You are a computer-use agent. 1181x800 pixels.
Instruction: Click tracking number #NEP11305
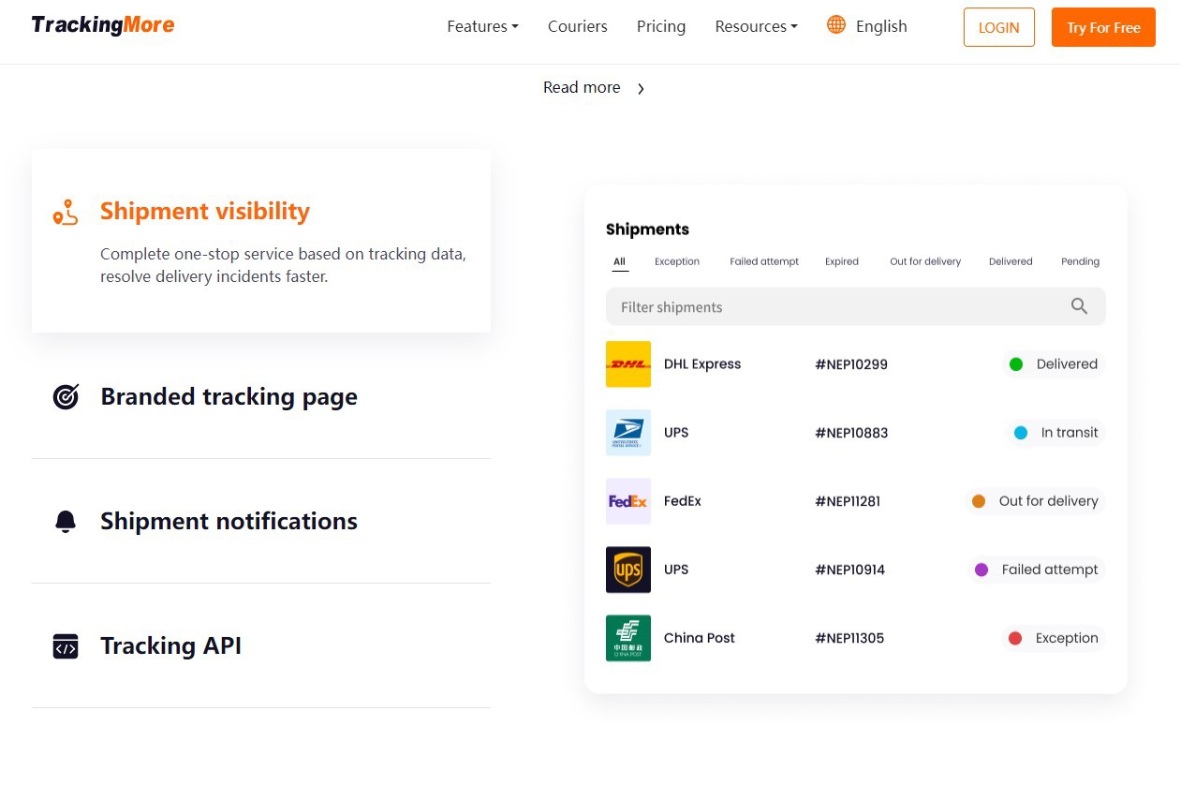(850, 639)
